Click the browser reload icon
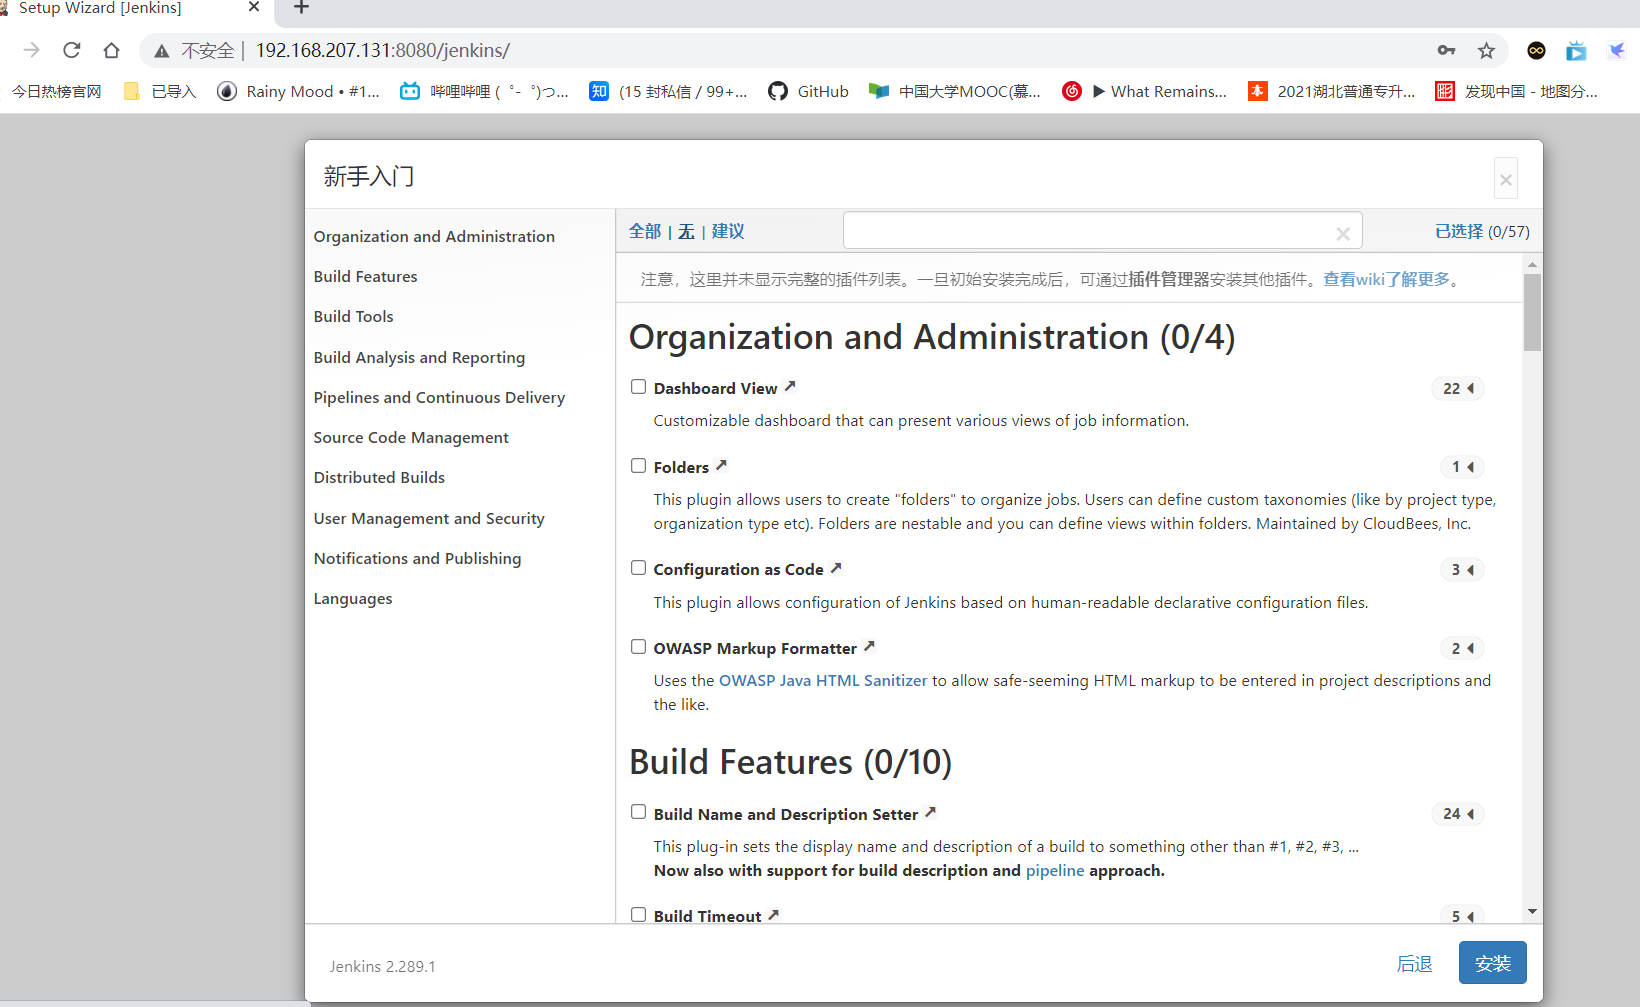This screenshot has width=1640, height=1007. [71, 50]
